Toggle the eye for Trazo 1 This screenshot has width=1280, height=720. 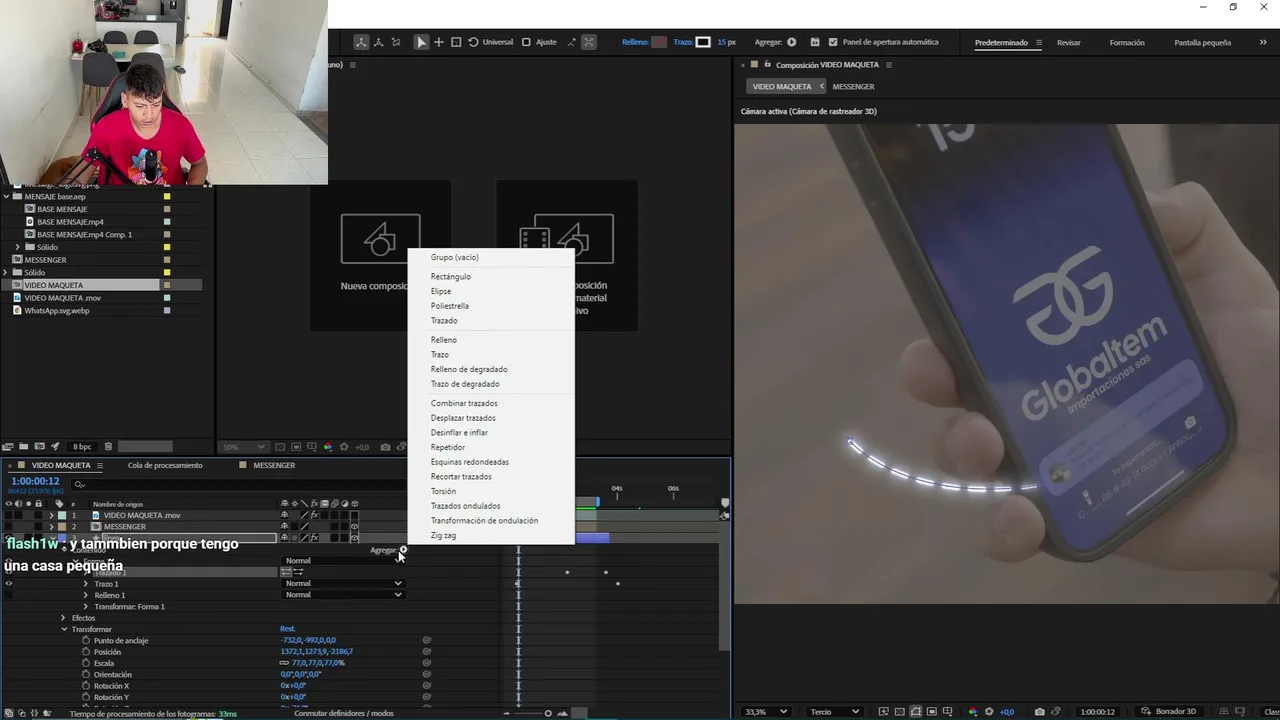pos(8,583)
